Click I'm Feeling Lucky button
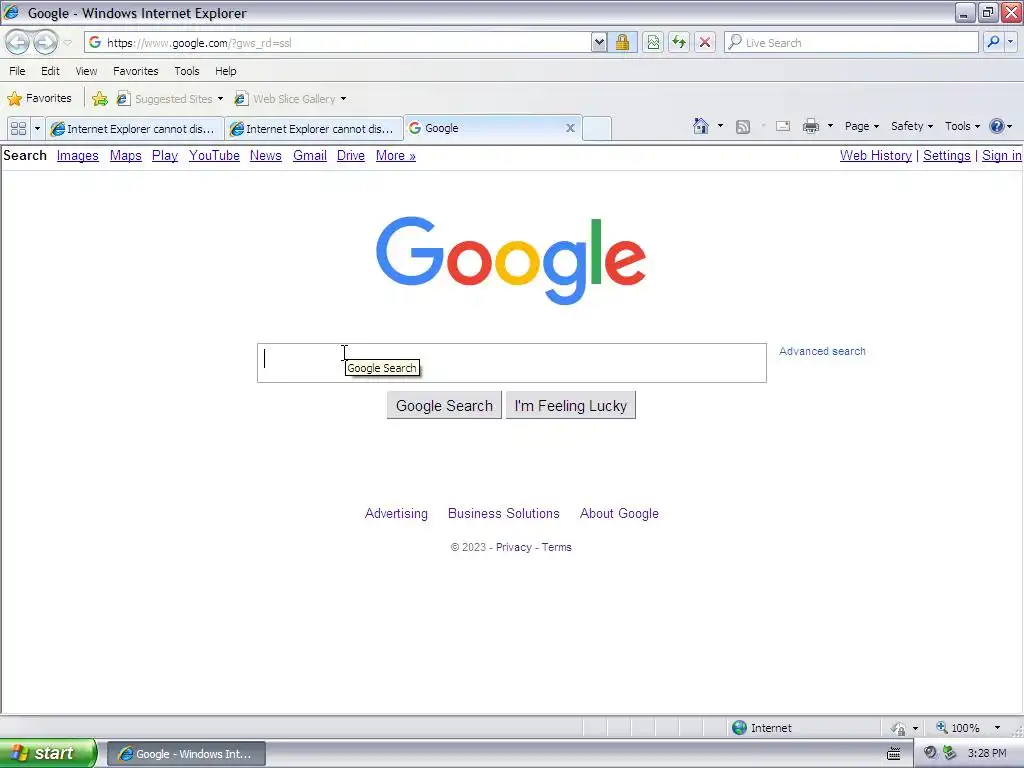 [571, 406]
